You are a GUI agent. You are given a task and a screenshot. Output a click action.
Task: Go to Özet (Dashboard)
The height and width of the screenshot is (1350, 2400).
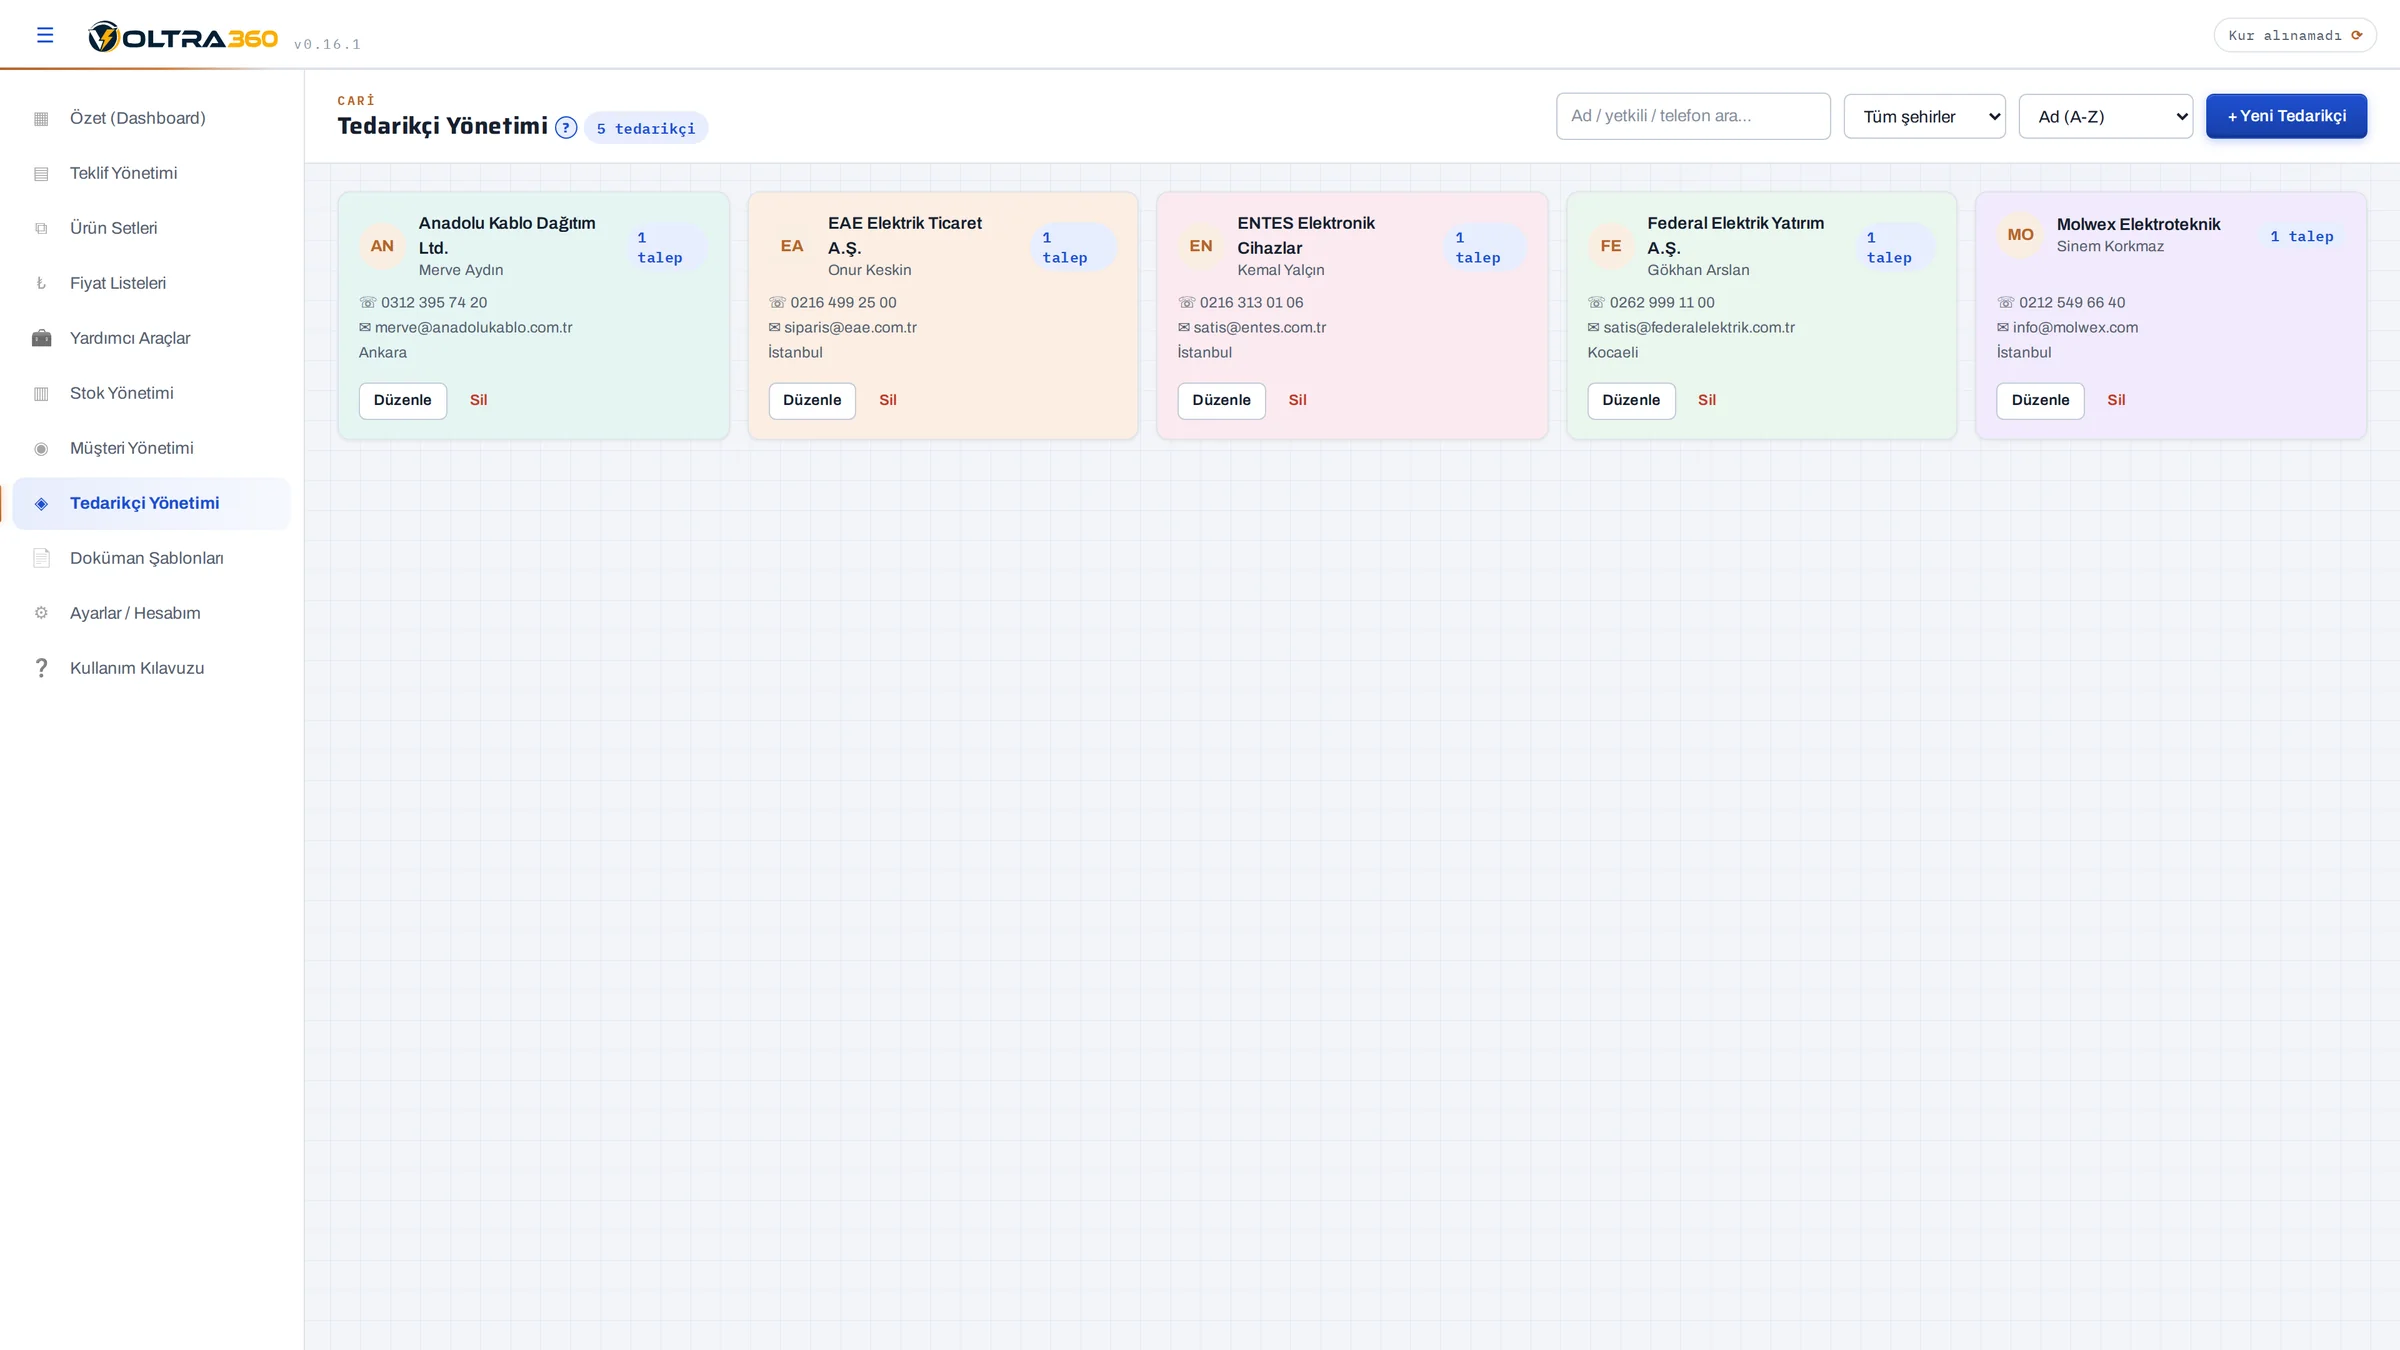(151, 118)
